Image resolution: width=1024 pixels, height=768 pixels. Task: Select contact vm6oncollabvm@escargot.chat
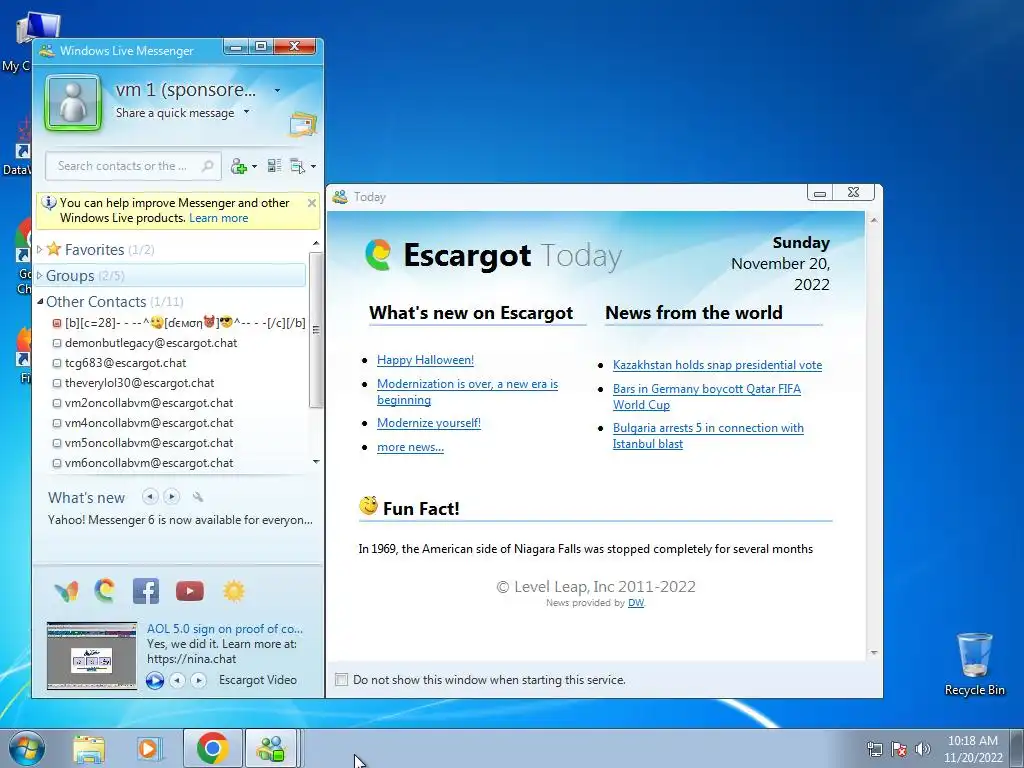149,463
